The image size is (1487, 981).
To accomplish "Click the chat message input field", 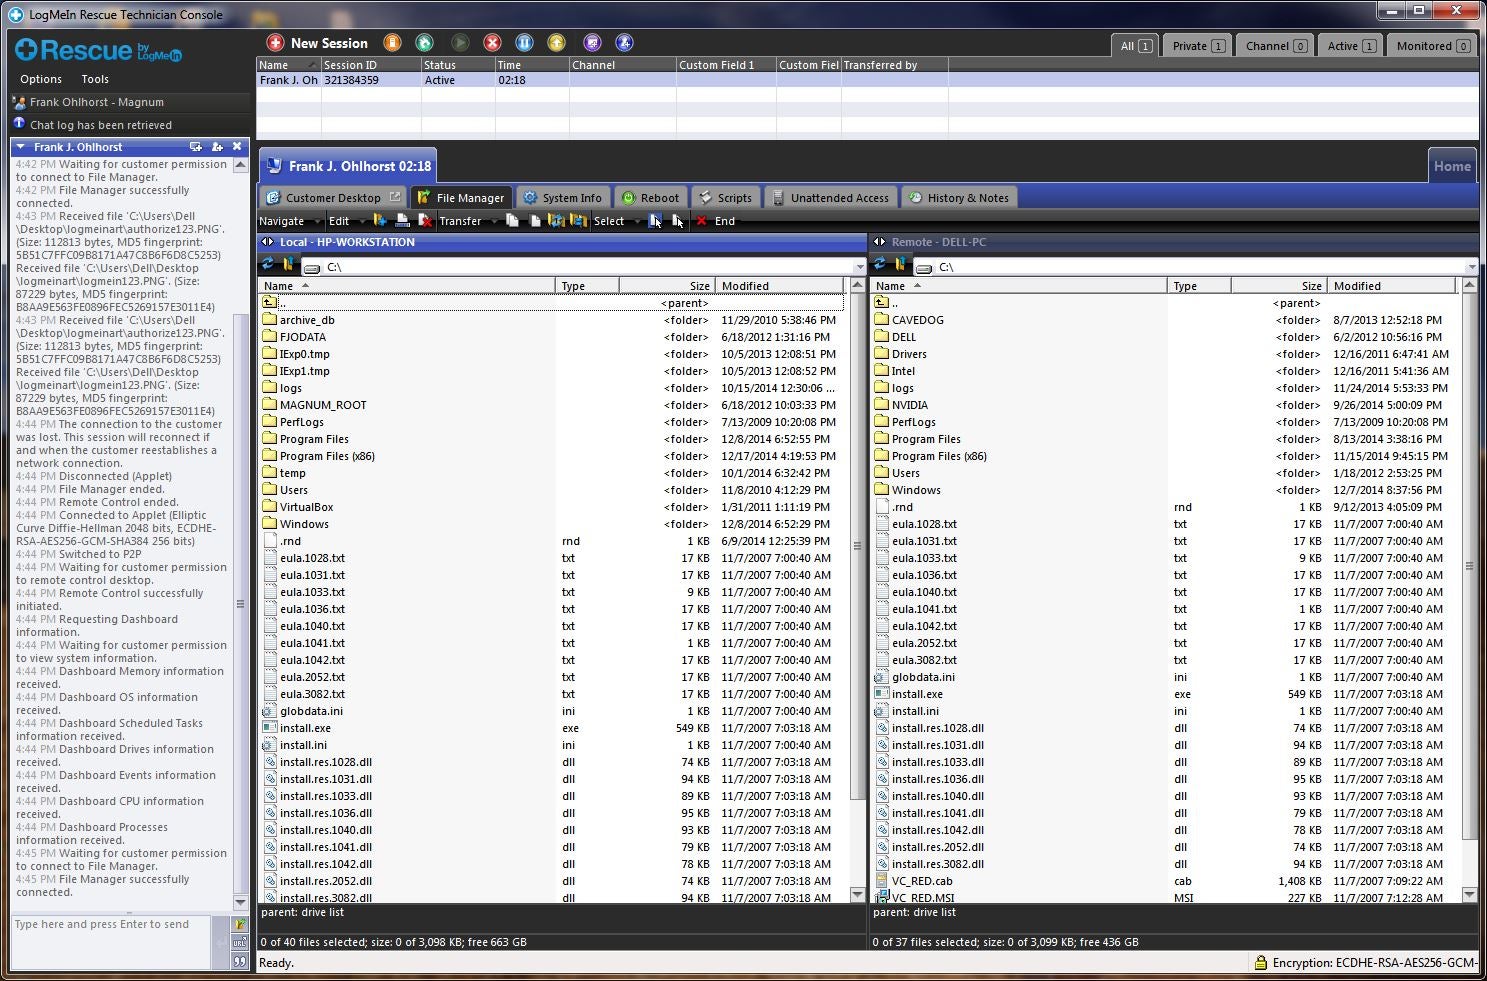I will 110,942.
